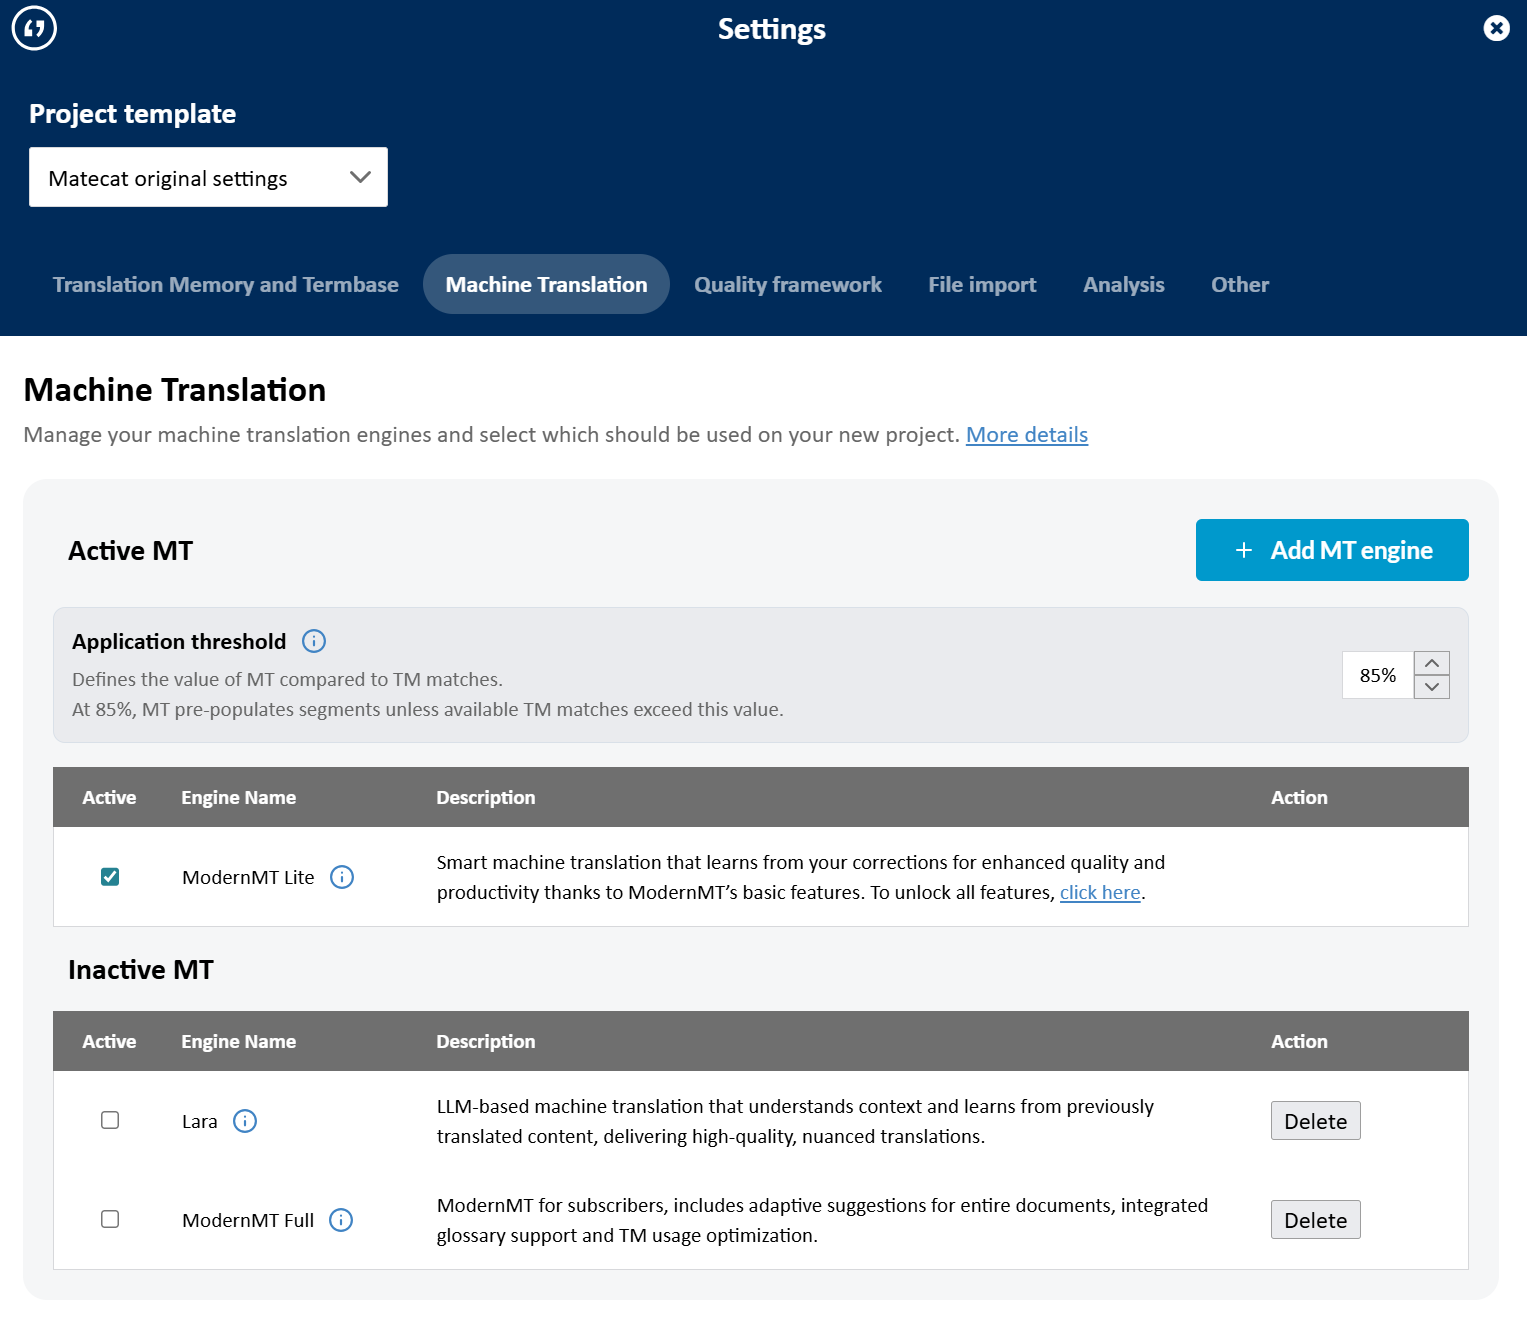Close the Settings panel
This screenshot has width=1527, height=1340.
(1496, 28)
